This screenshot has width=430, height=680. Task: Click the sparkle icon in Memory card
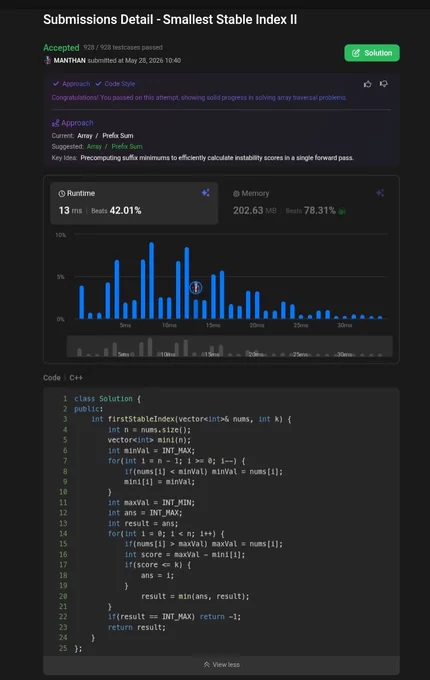[380, 193]
